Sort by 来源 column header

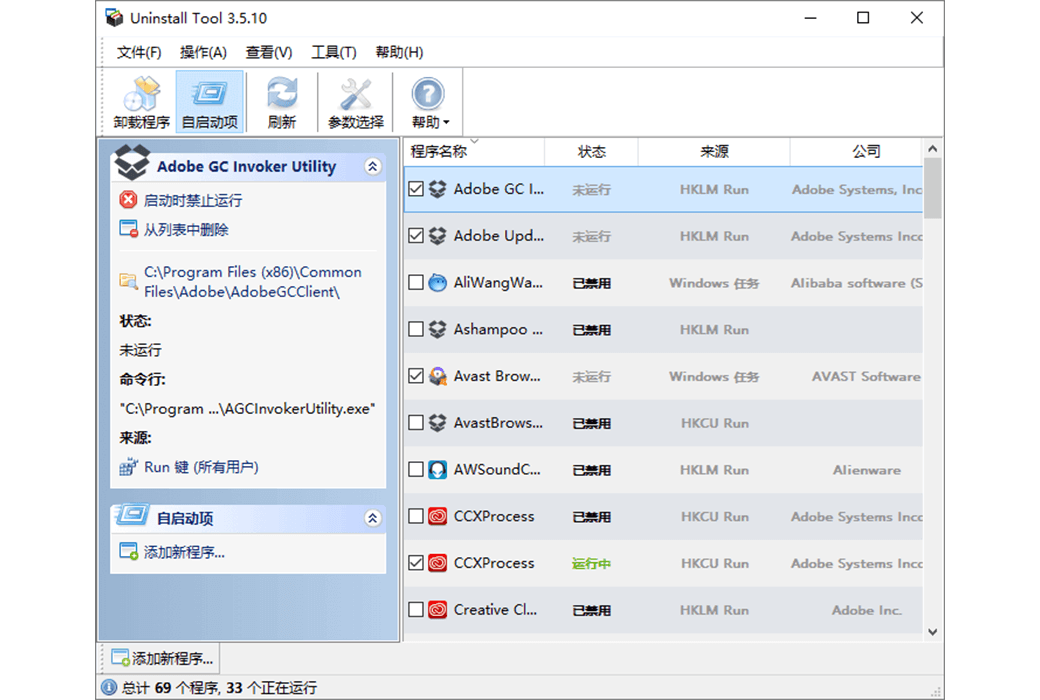click(714, 152)
